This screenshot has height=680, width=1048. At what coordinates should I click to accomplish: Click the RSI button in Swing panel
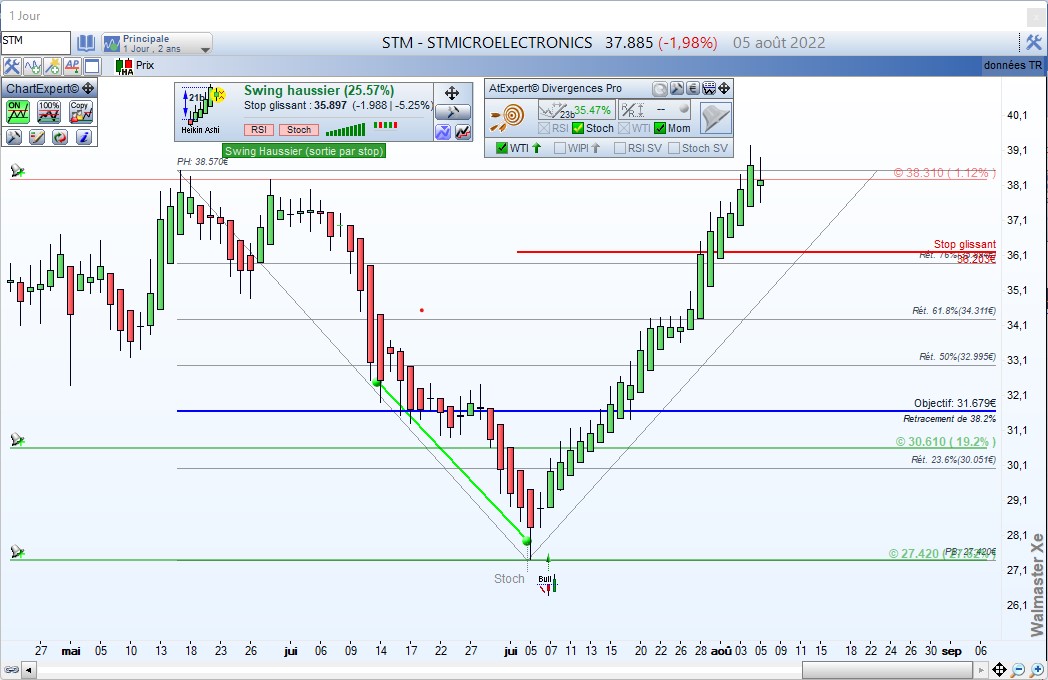(x=259, y=130)
